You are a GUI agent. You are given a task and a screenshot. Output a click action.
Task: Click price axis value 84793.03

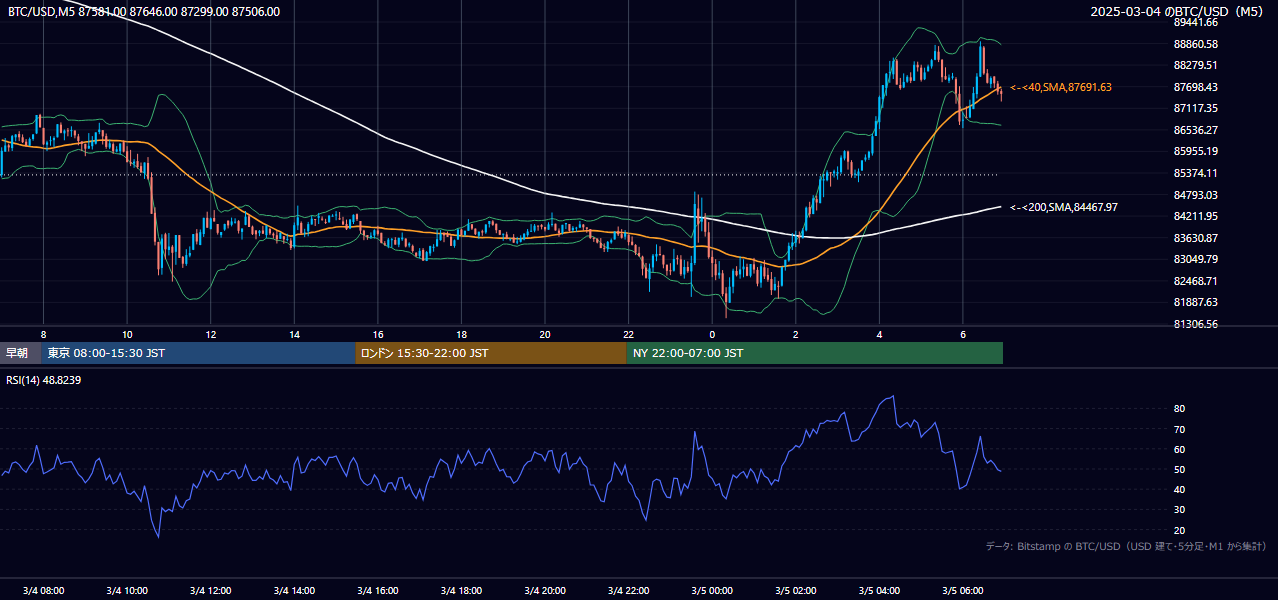(1195, 195)
